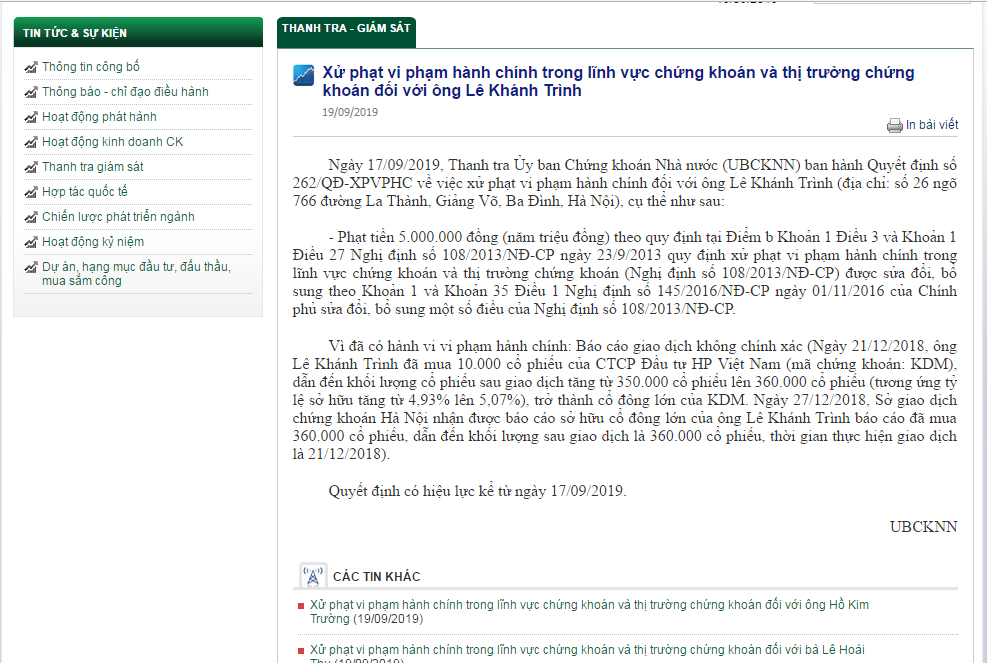
Task: Click the red bullet before Hồ Kim Trường article
Action: (301, 606)
